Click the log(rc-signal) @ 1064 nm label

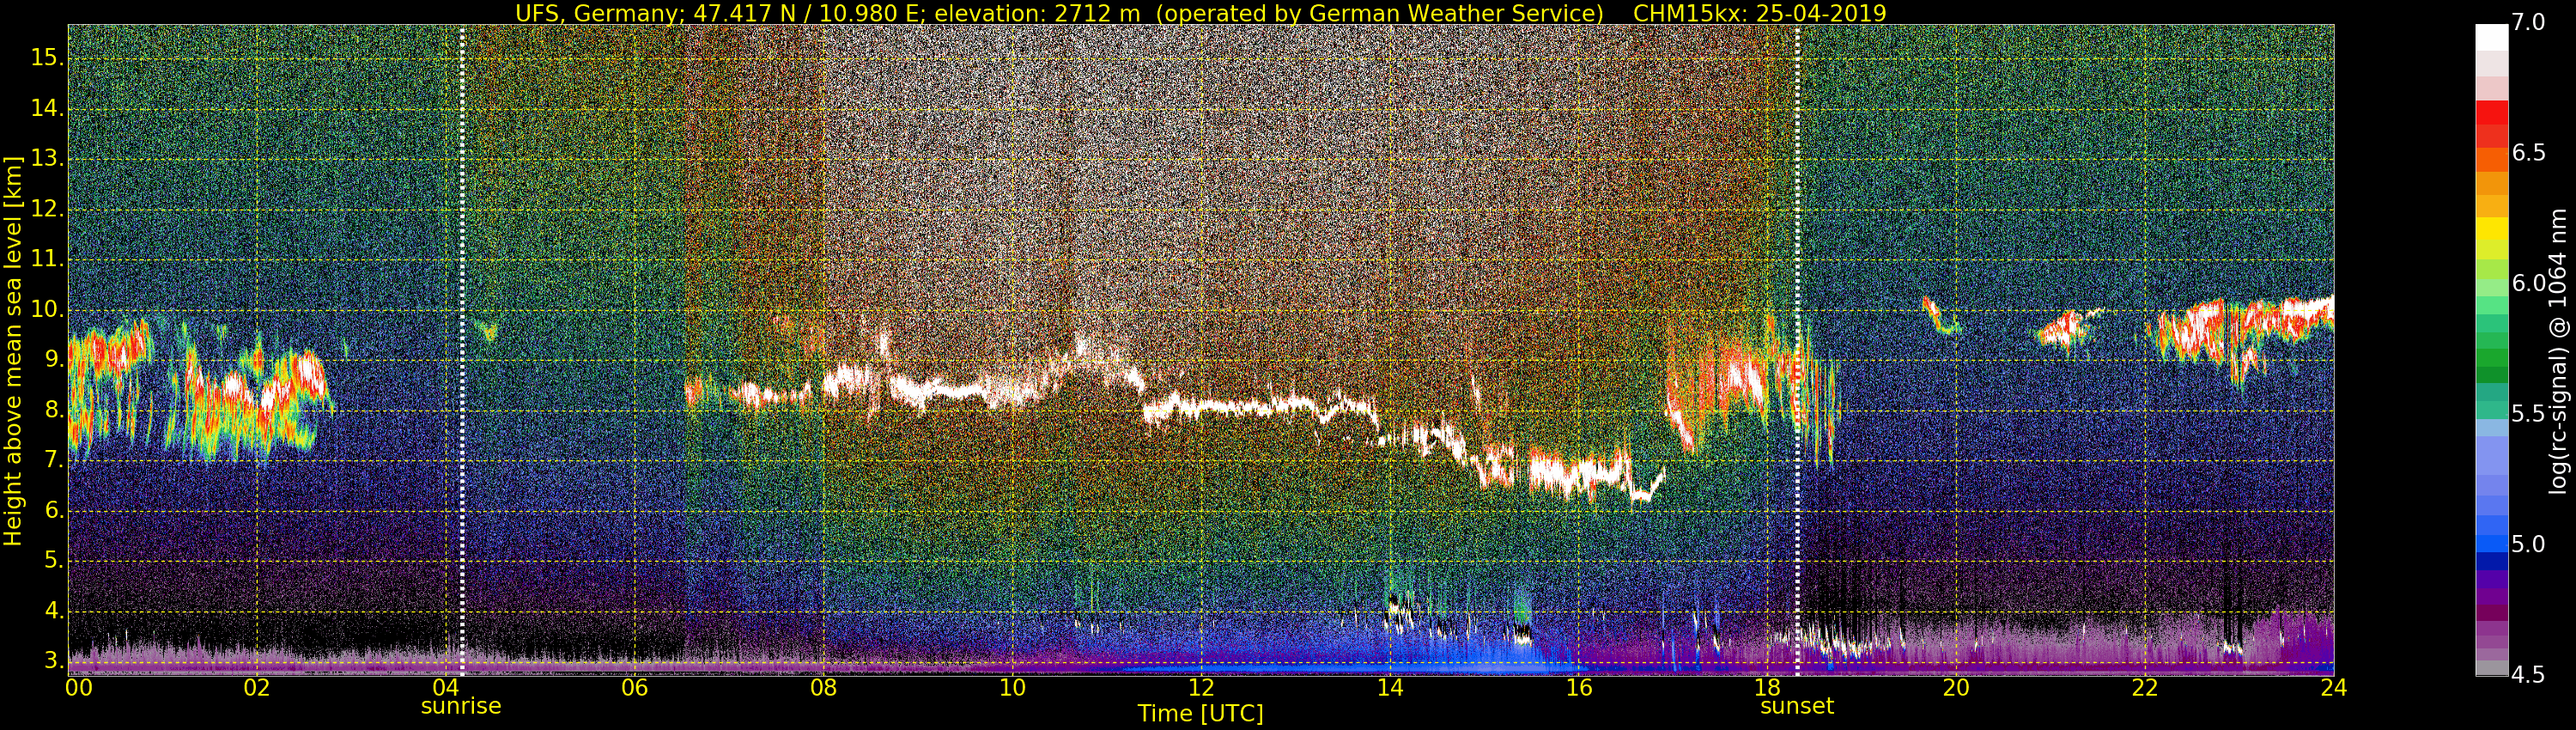(2559, 350)
